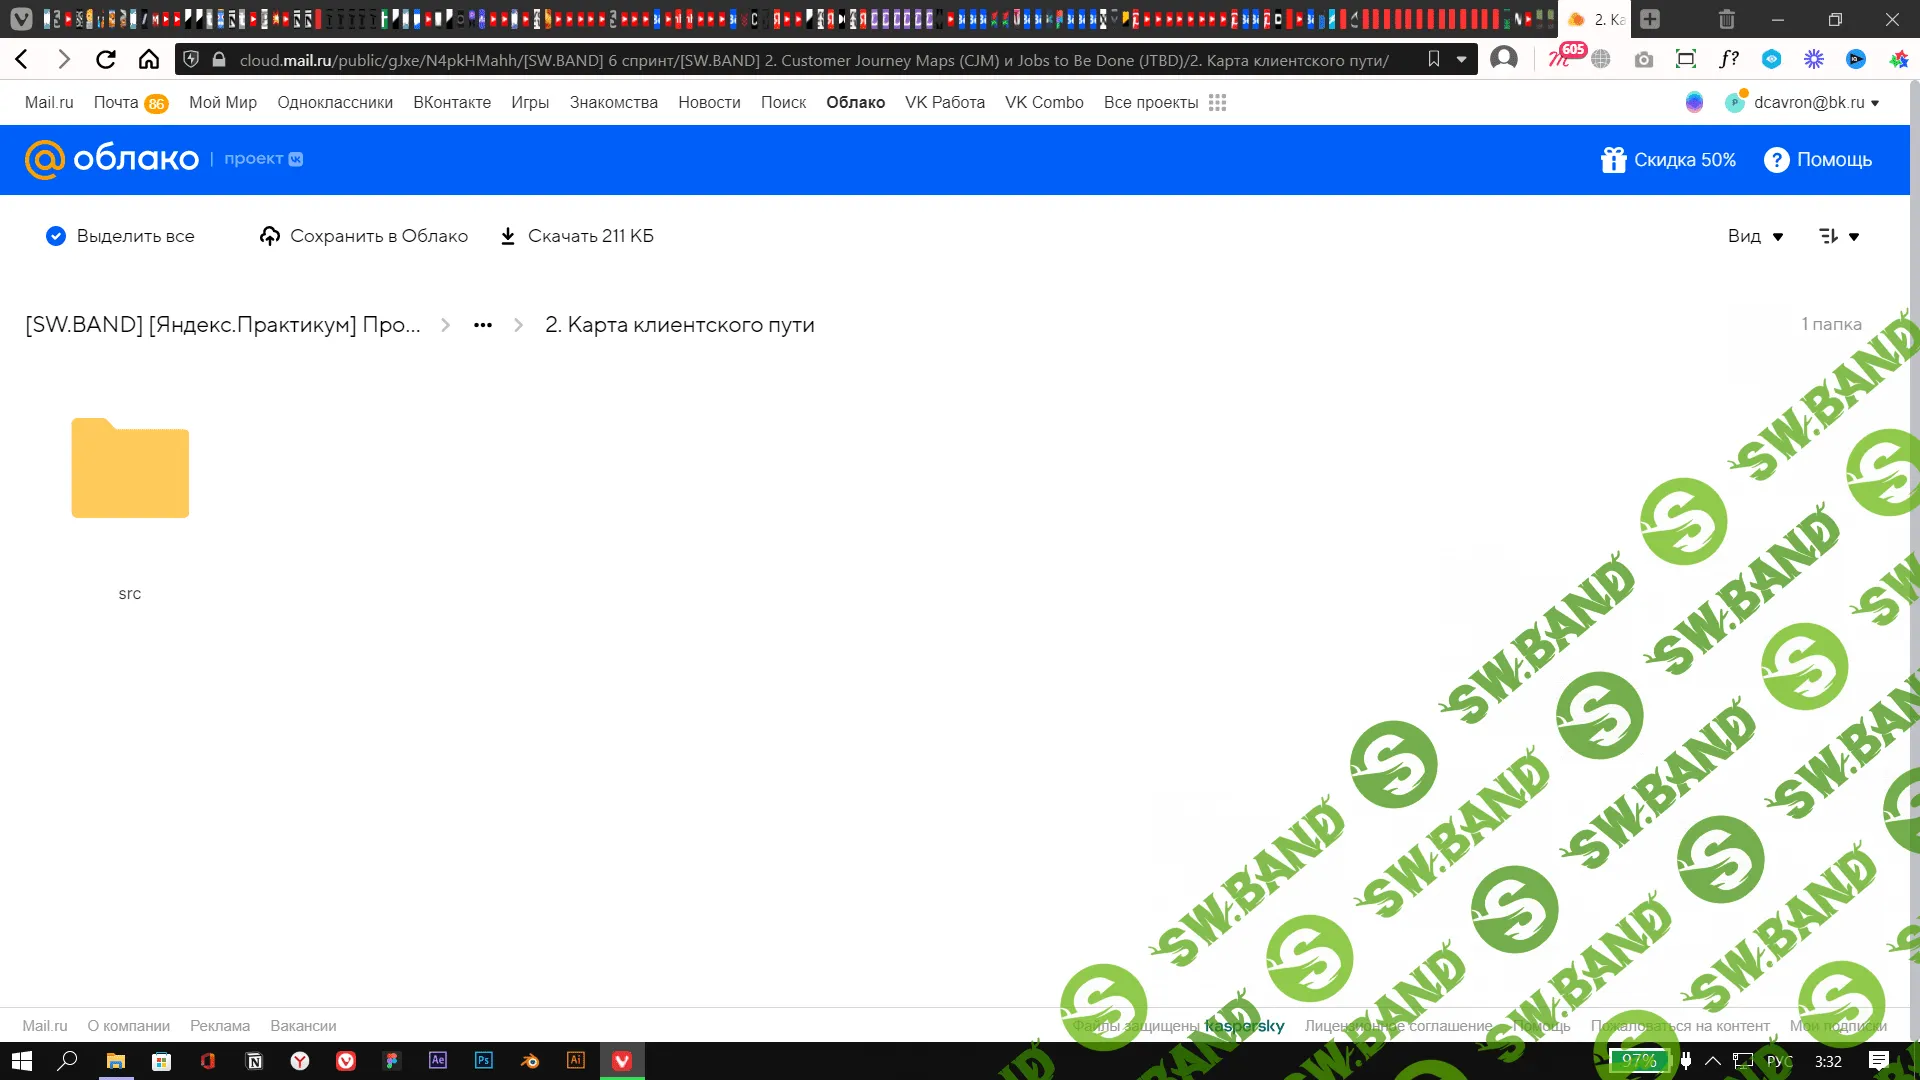Toggle the Выделить все checkbox
This screenshot has width=1920, height=1080.
tap(56, 236)
